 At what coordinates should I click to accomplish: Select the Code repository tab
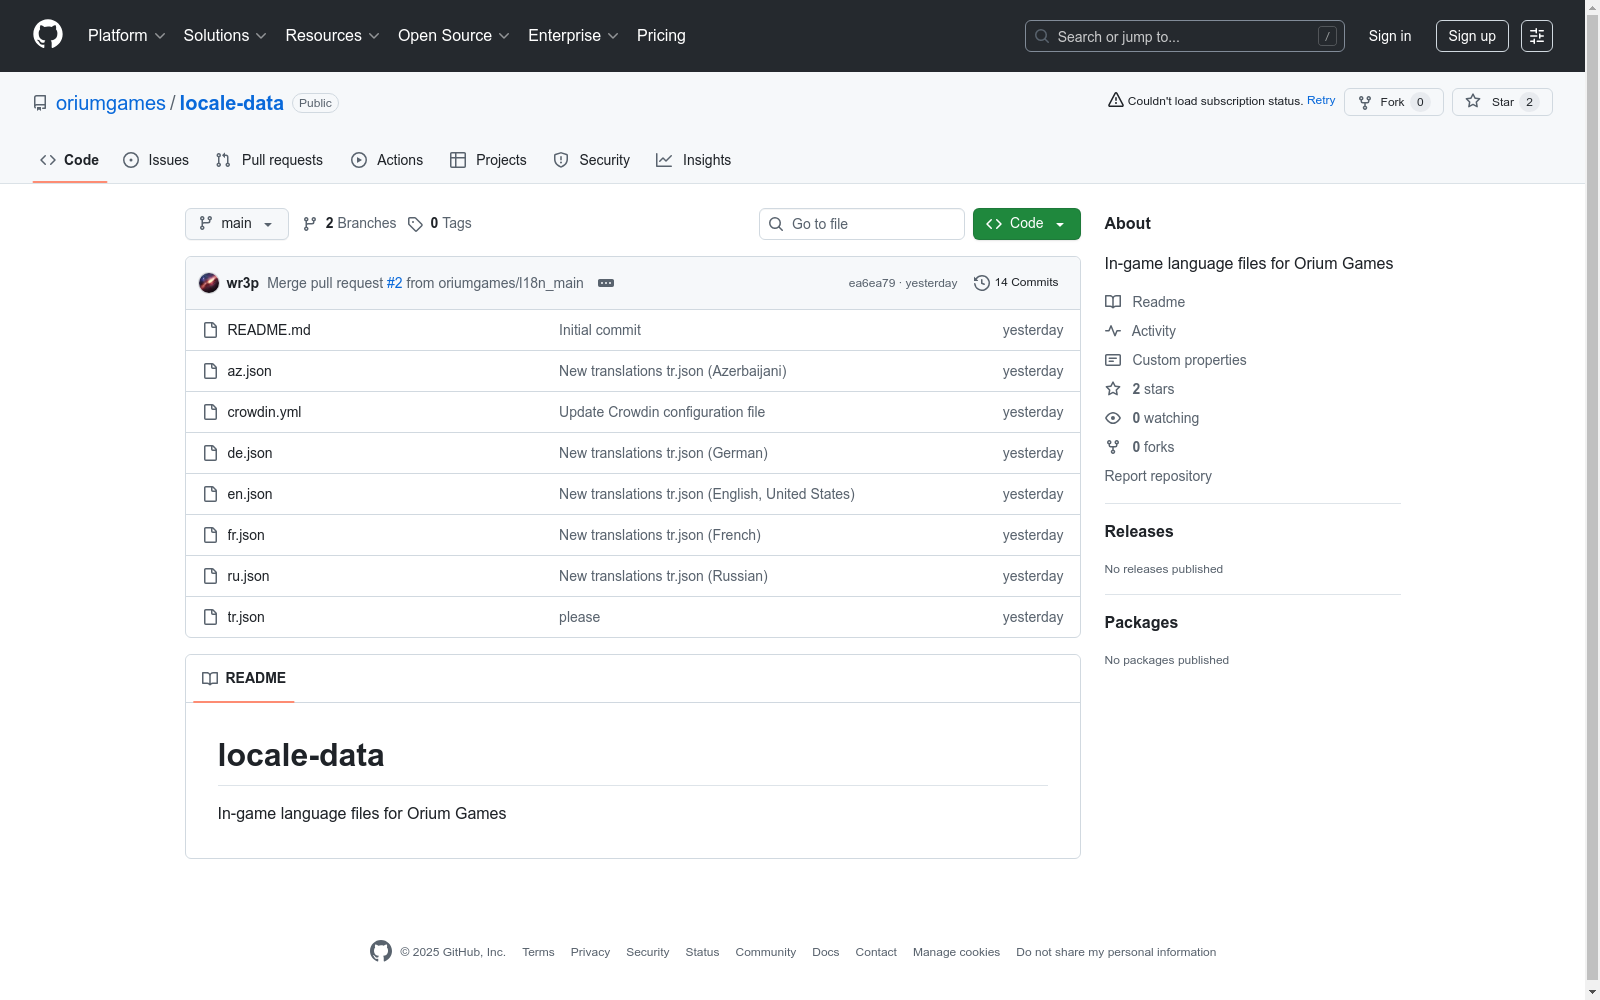pos(70,160)
